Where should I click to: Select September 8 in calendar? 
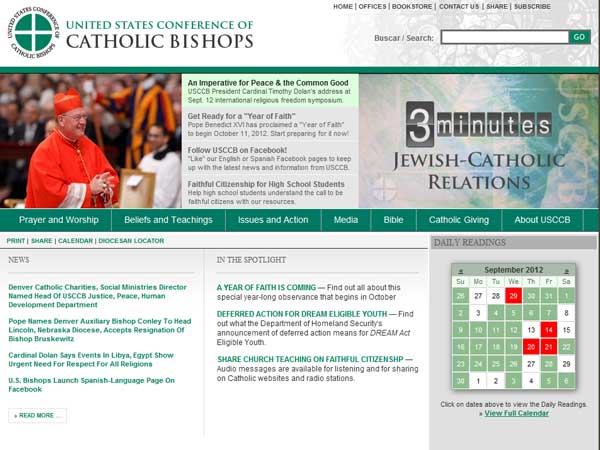(x=566, y=313)
